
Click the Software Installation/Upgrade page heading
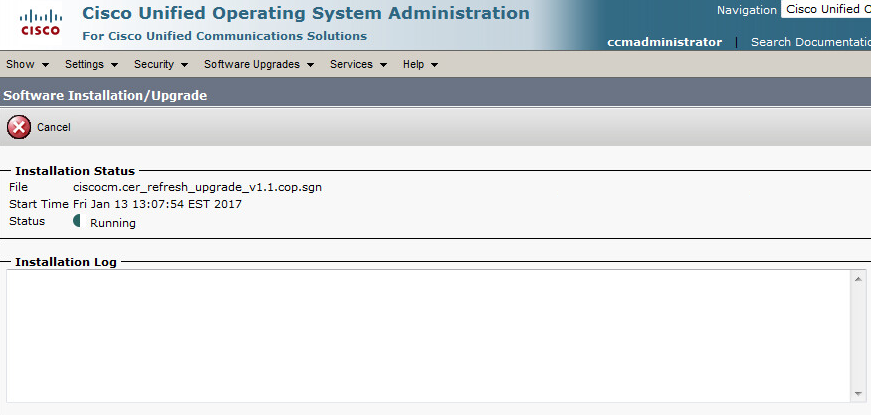pyautogui.click(x=105, y=96)
